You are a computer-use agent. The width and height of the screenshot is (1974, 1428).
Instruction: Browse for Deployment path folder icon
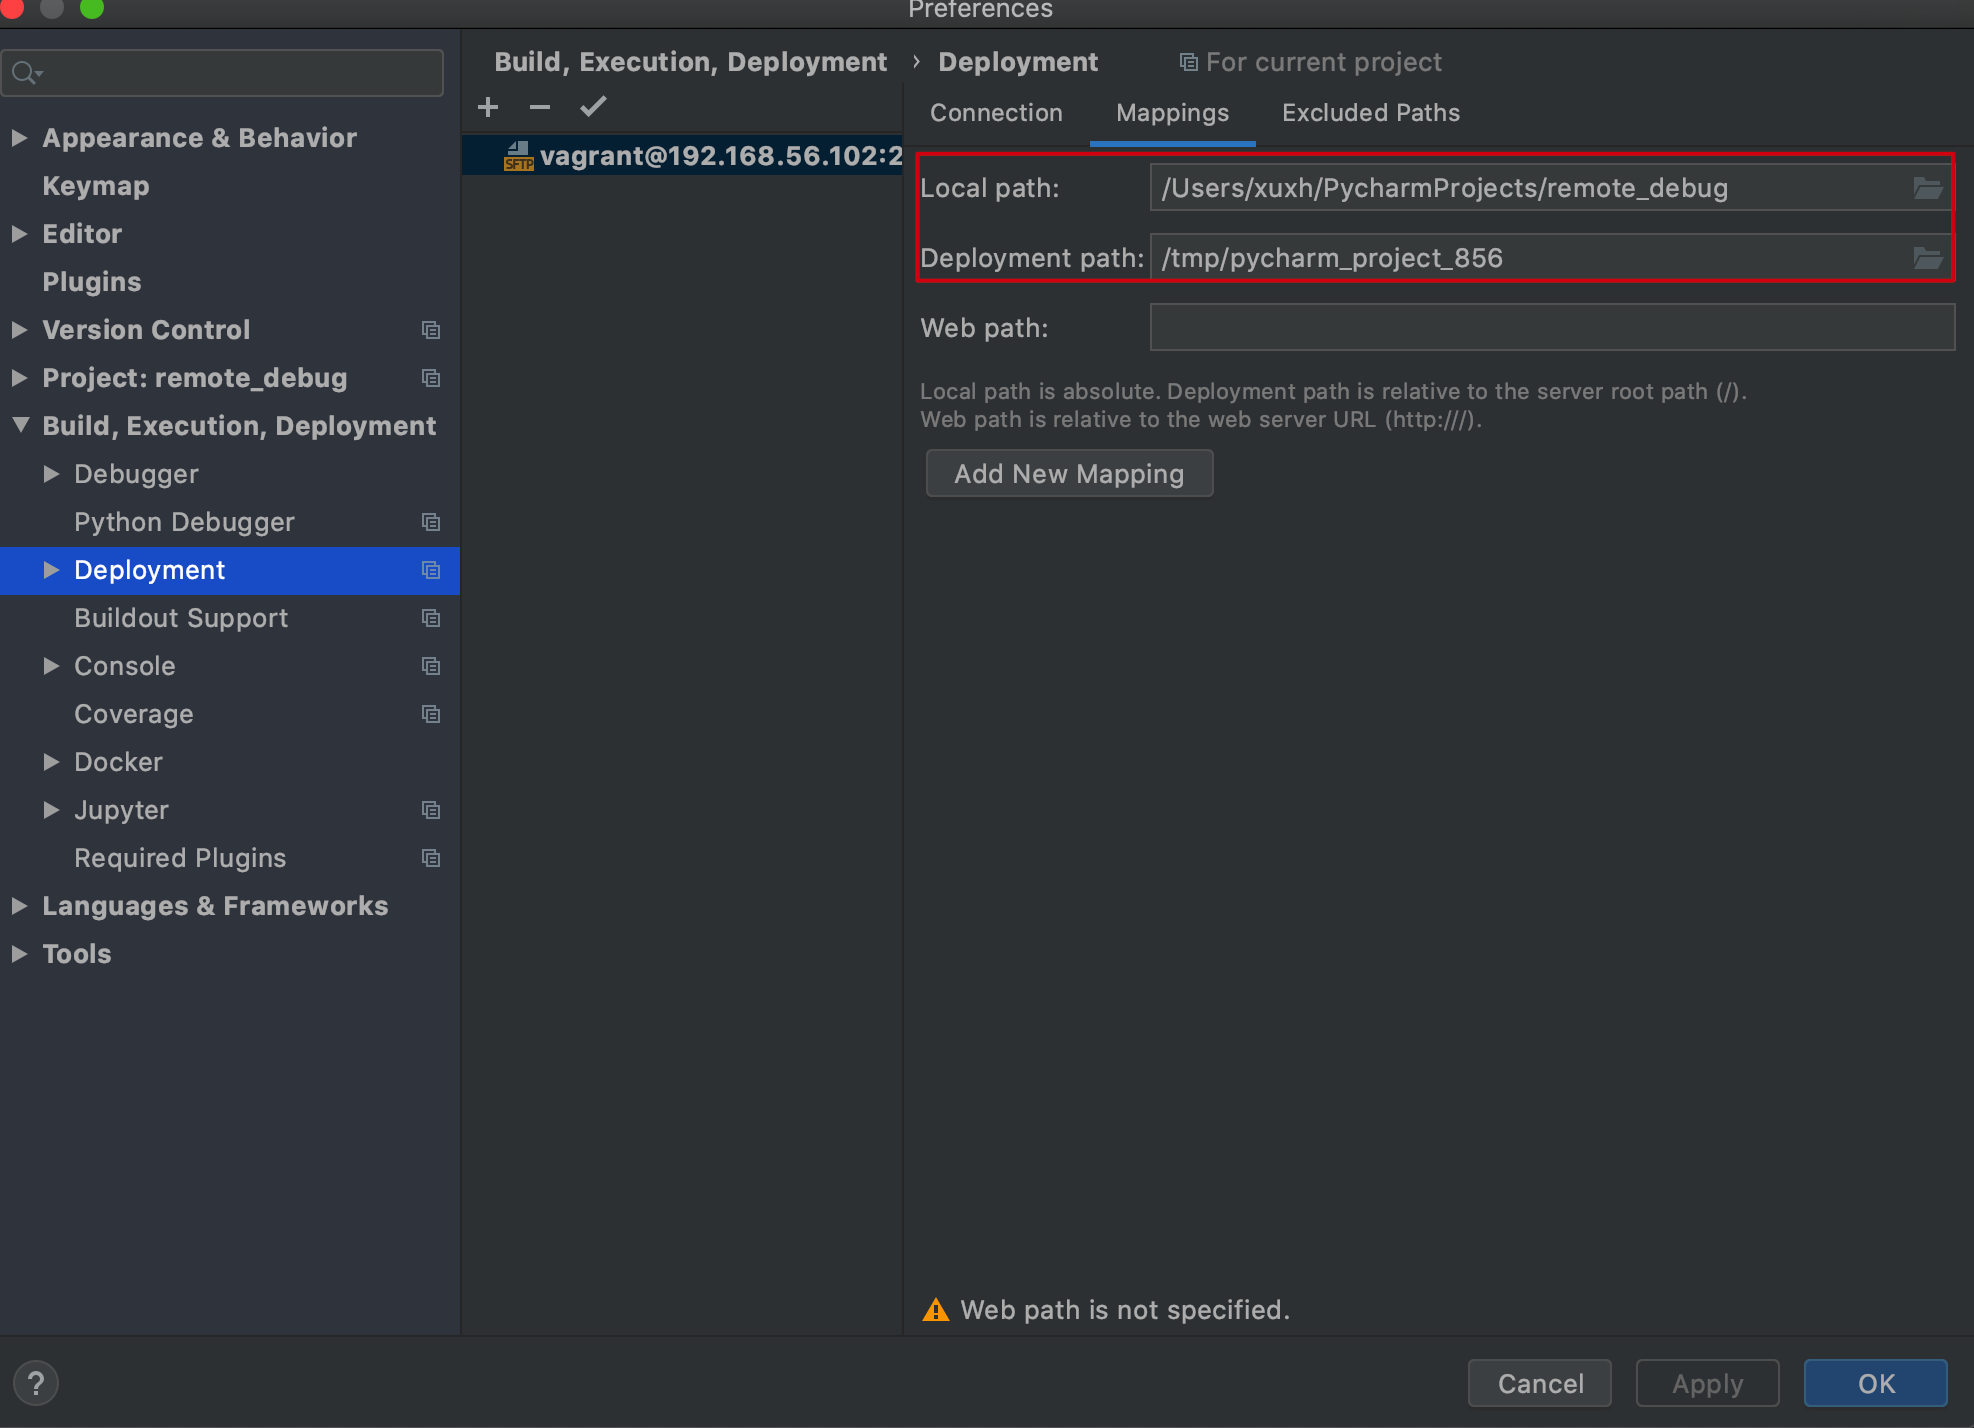(1927, 258)
